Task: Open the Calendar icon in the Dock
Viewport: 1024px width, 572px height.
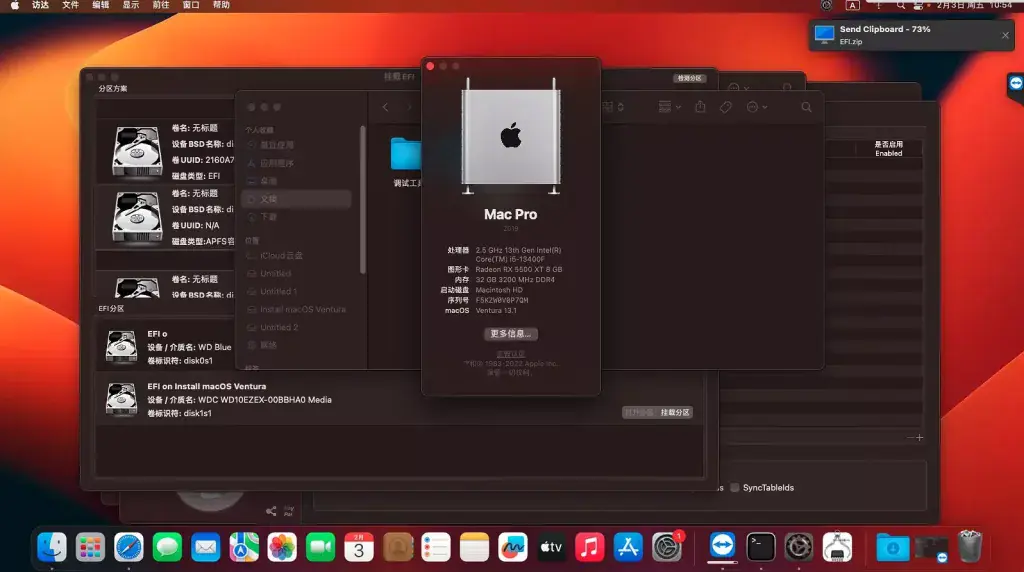Action: [x=359, y=547]
